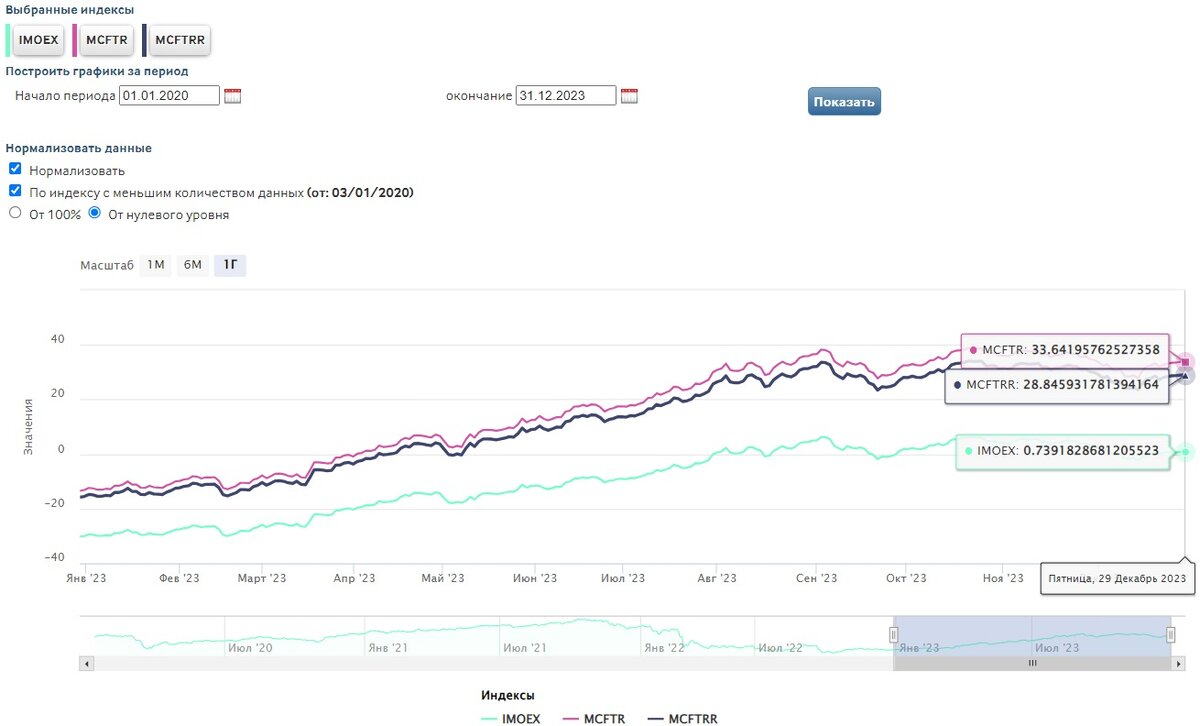Viewport: 1200px width, 726px height.
Task: Click the navigator horizontal scrollbar thumb
Action: tap(1032, 663)
